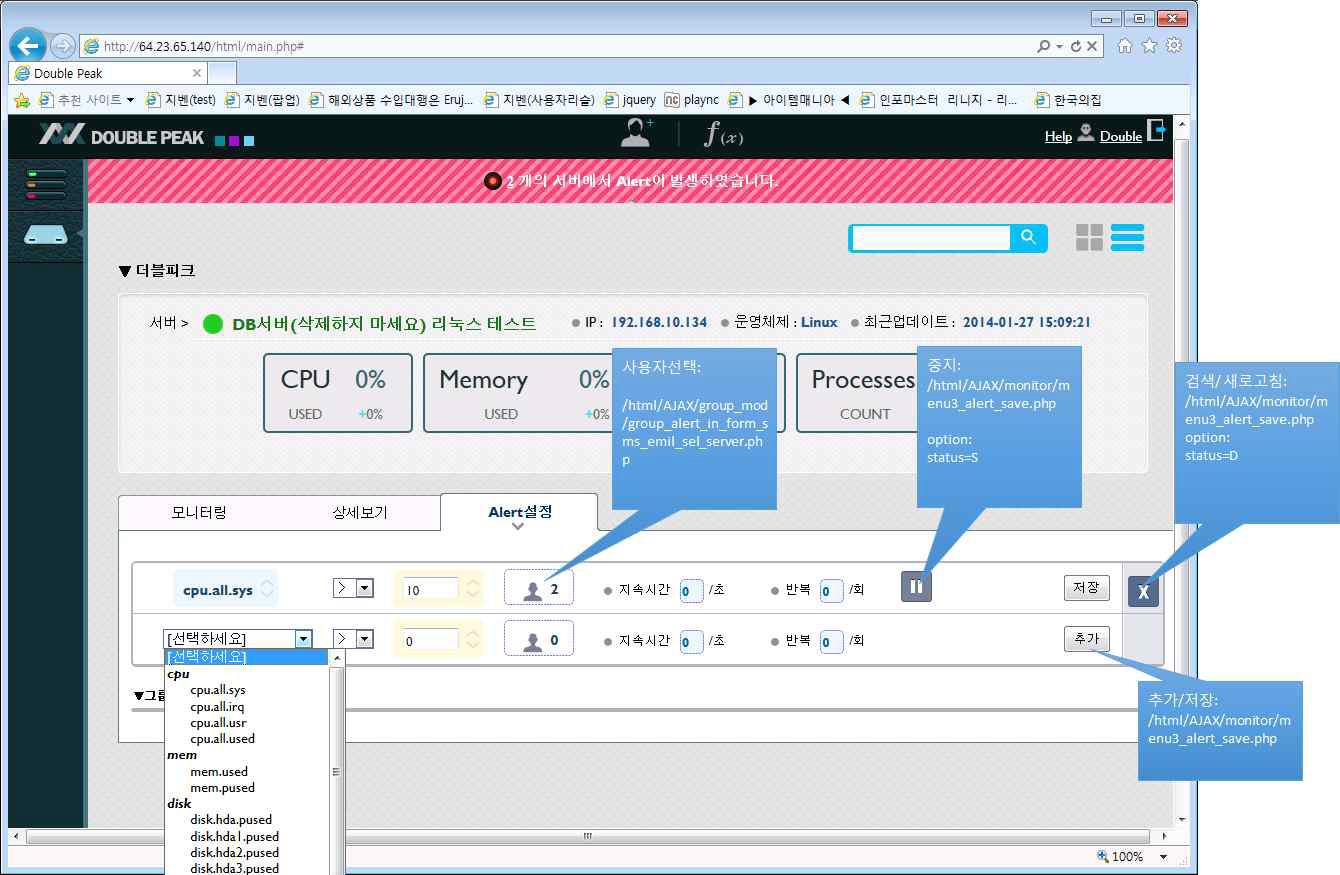Open the zoom level dropdown at 100%
The width and height of the screenshot is (1340, 875).
point(1163,857)
